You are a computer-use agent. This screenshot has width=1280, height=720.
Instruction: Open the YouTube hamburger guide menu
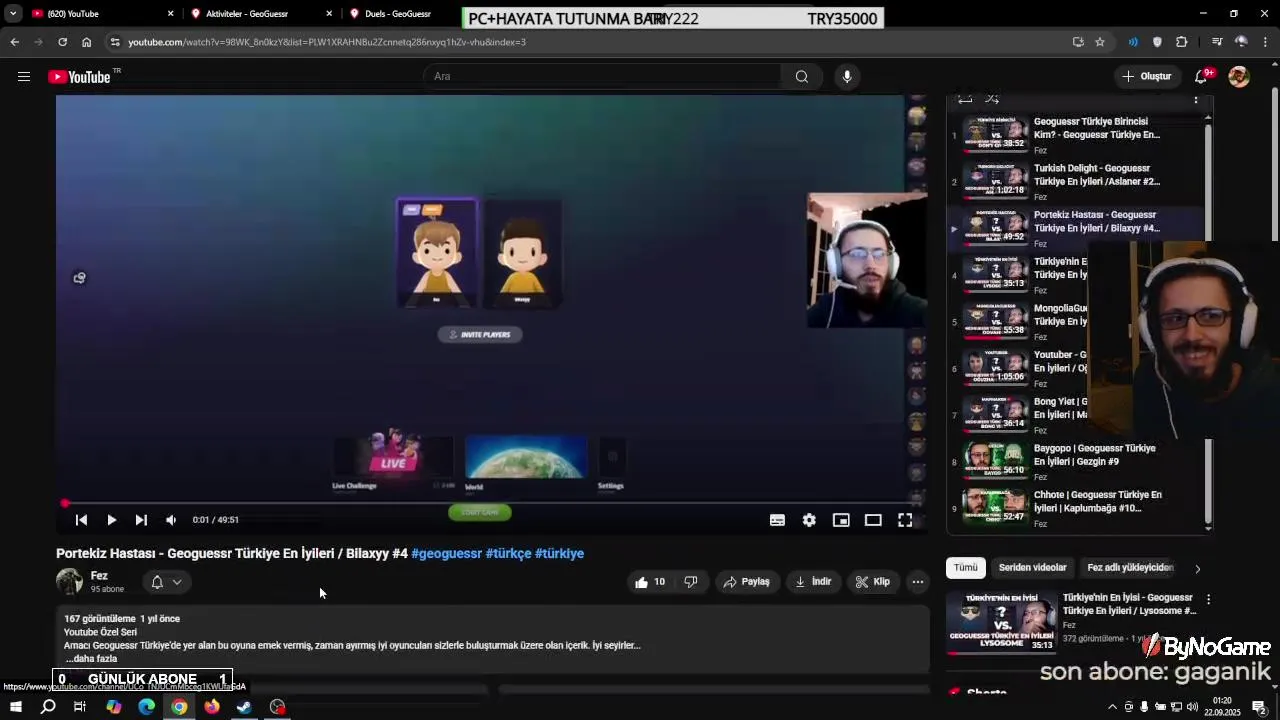24,76
